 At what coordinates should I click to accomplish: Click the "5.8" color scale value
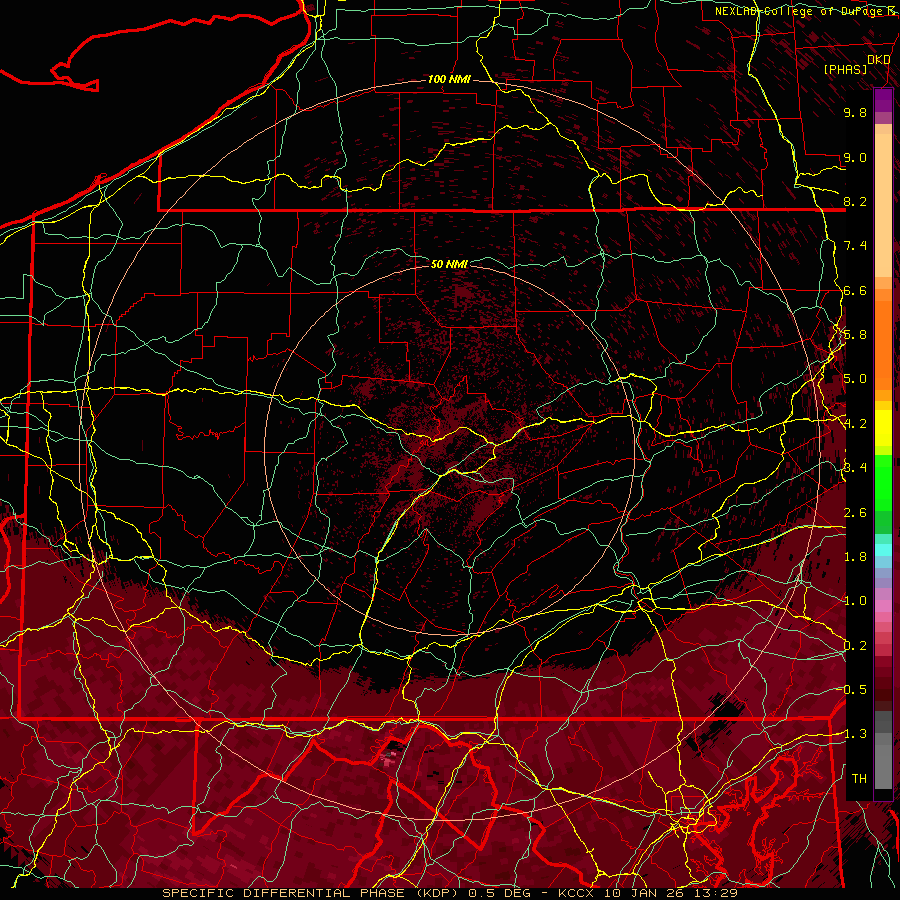[x=855, y=335]
